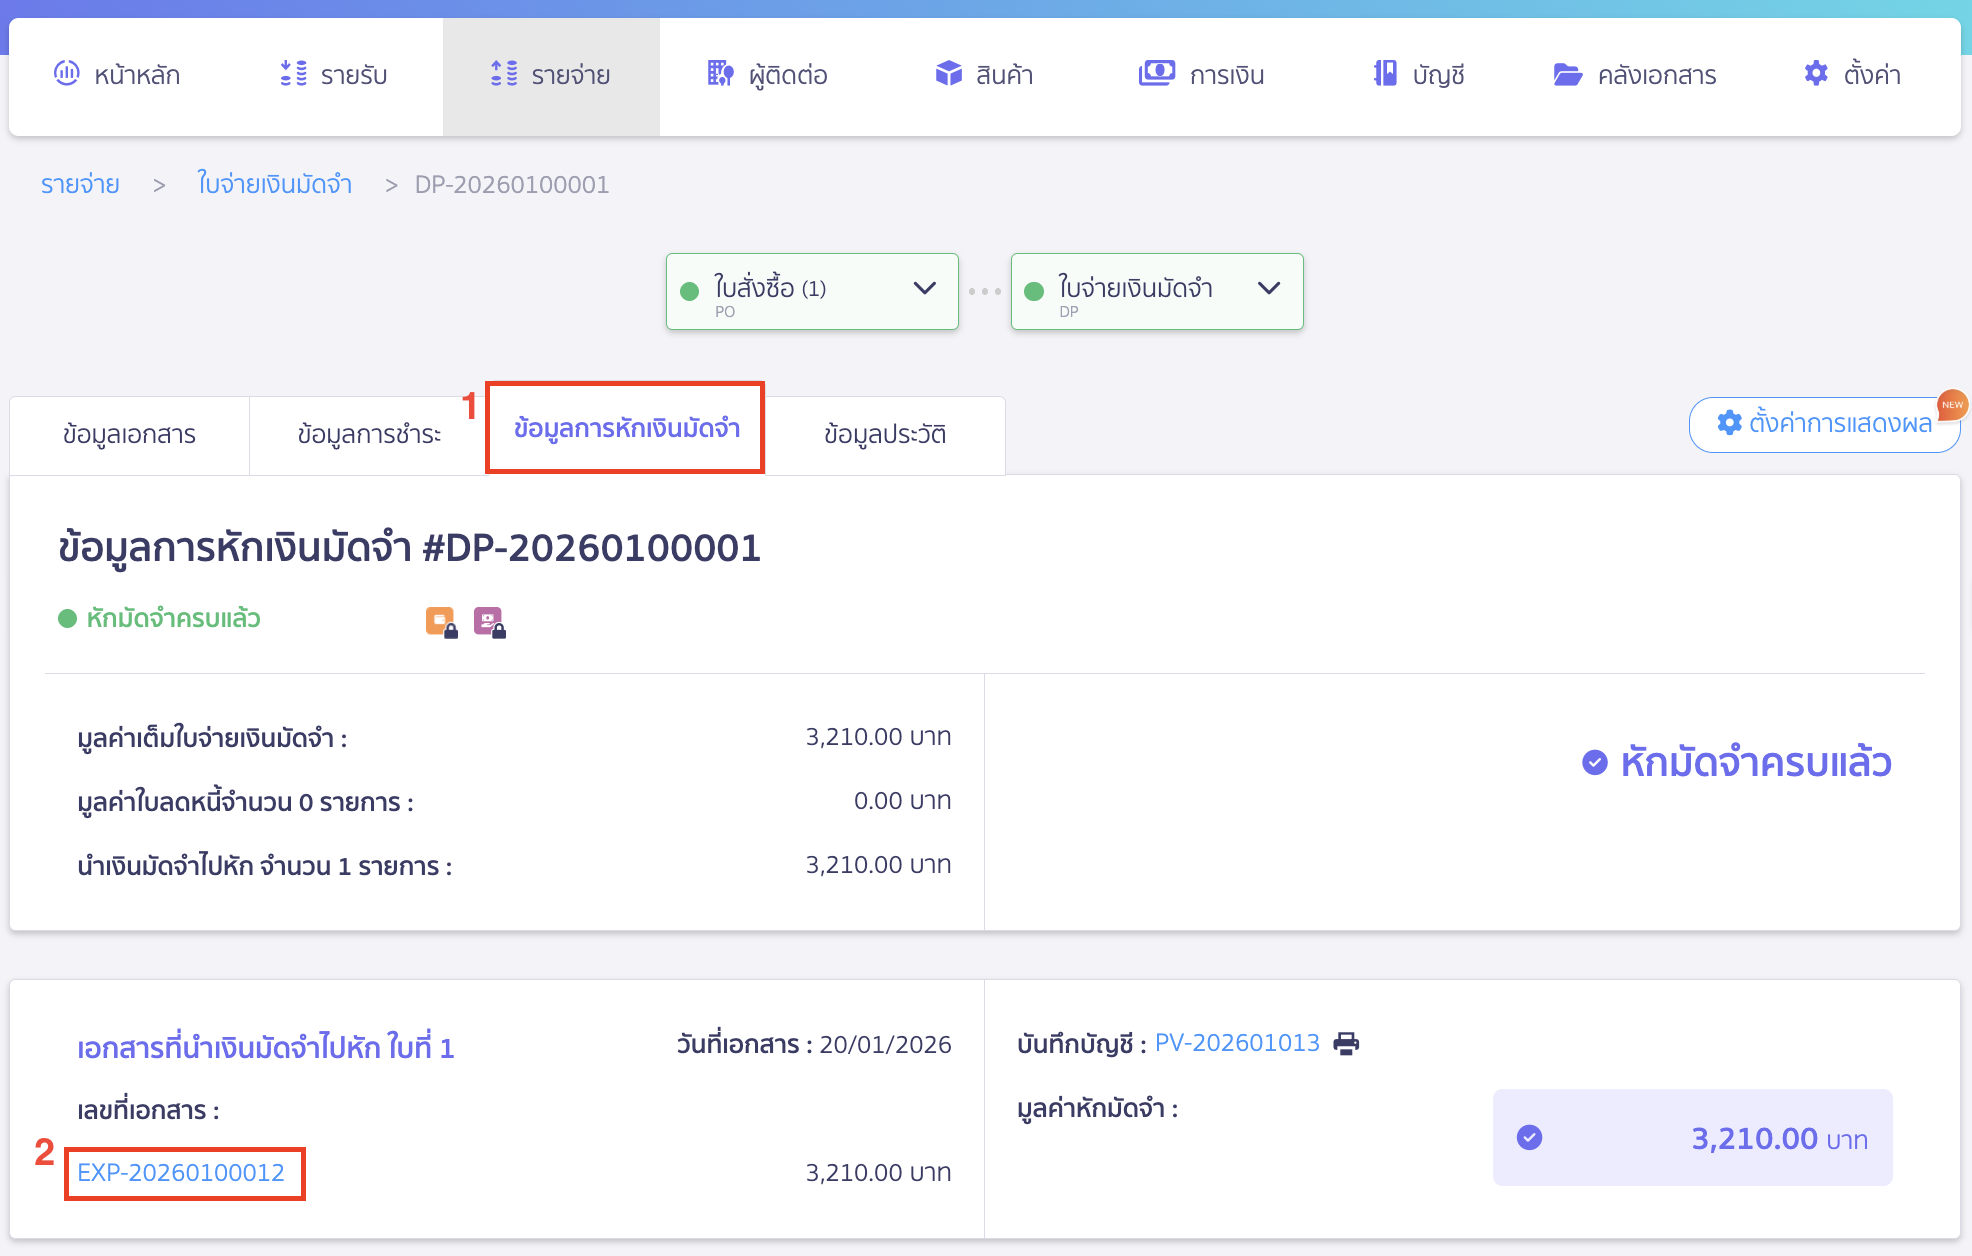Click the purple locked document icon

click(489, 622)
